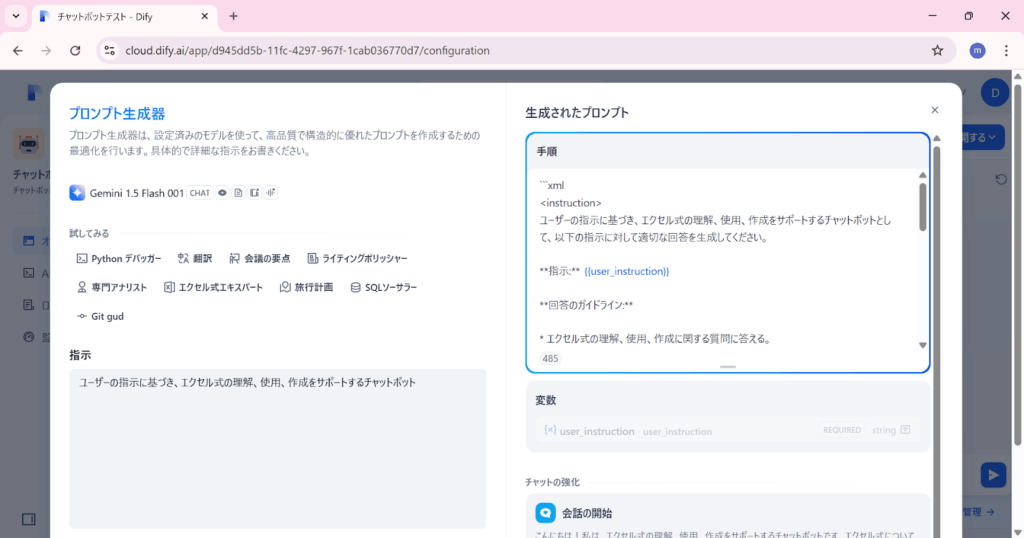
Task: Select the Python デバッガー template
Action: pyautogui.click(x=119, y=259)
